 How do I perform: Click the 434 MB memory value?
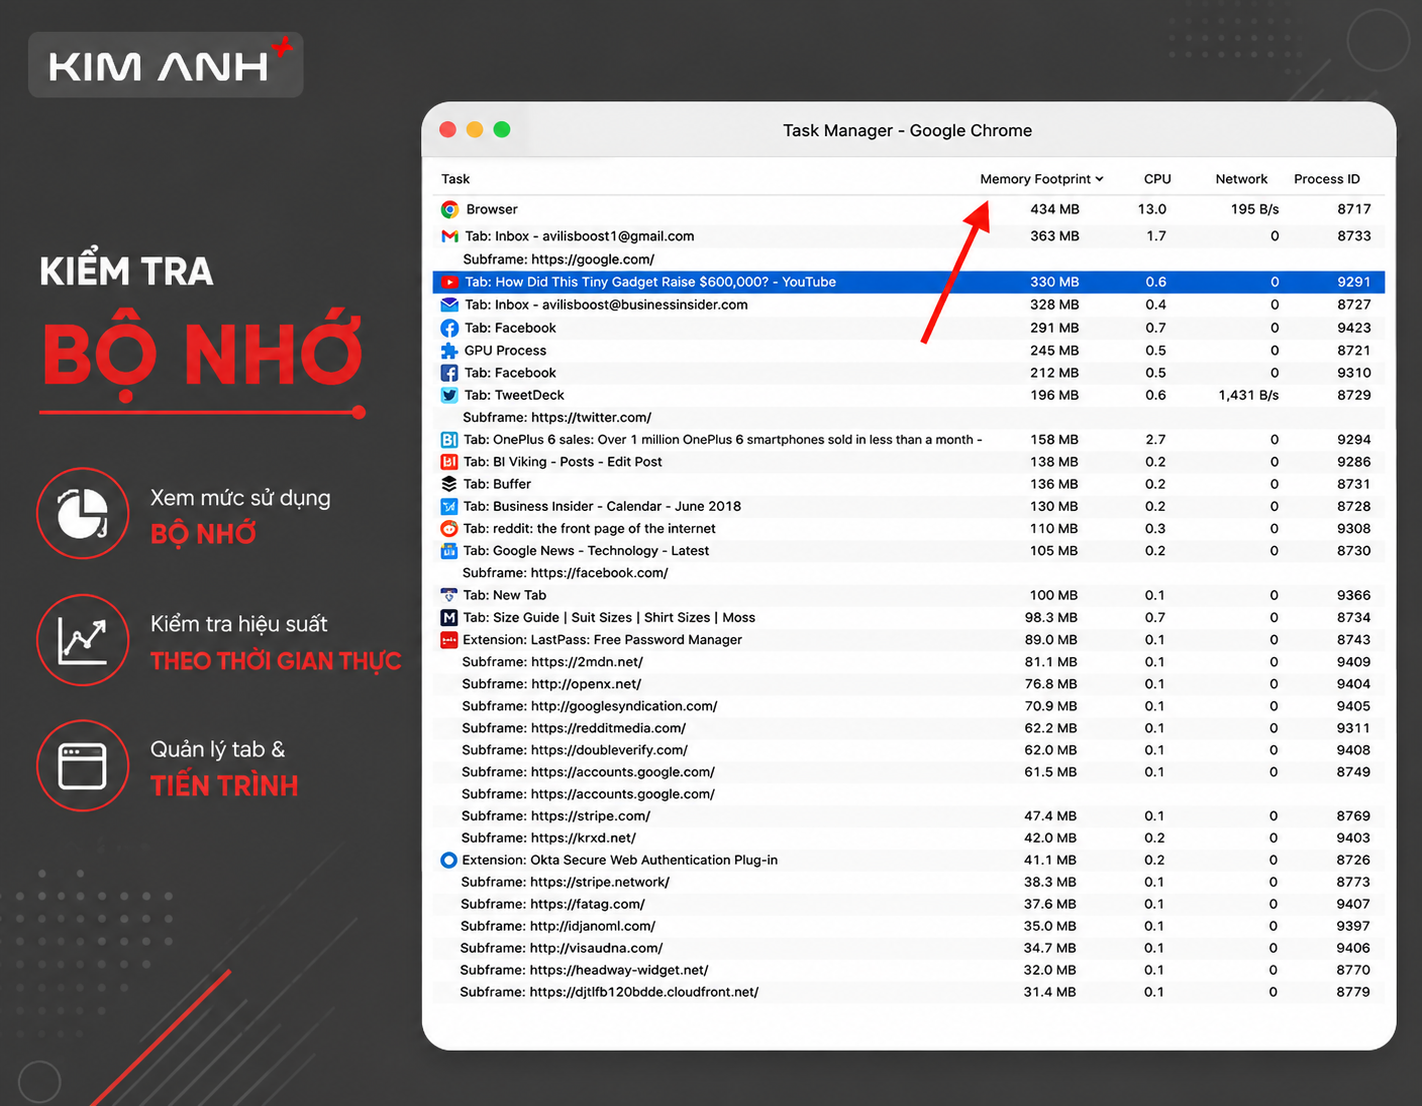[x=1054, y=209]
